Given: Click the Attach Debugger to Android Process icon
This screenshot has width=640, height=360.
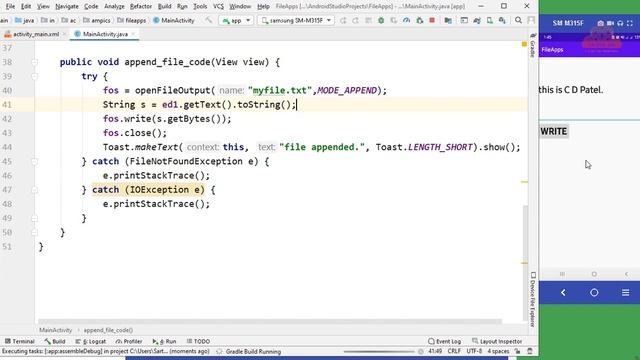Looking at the screenshot, I should [x=420, y=20].
